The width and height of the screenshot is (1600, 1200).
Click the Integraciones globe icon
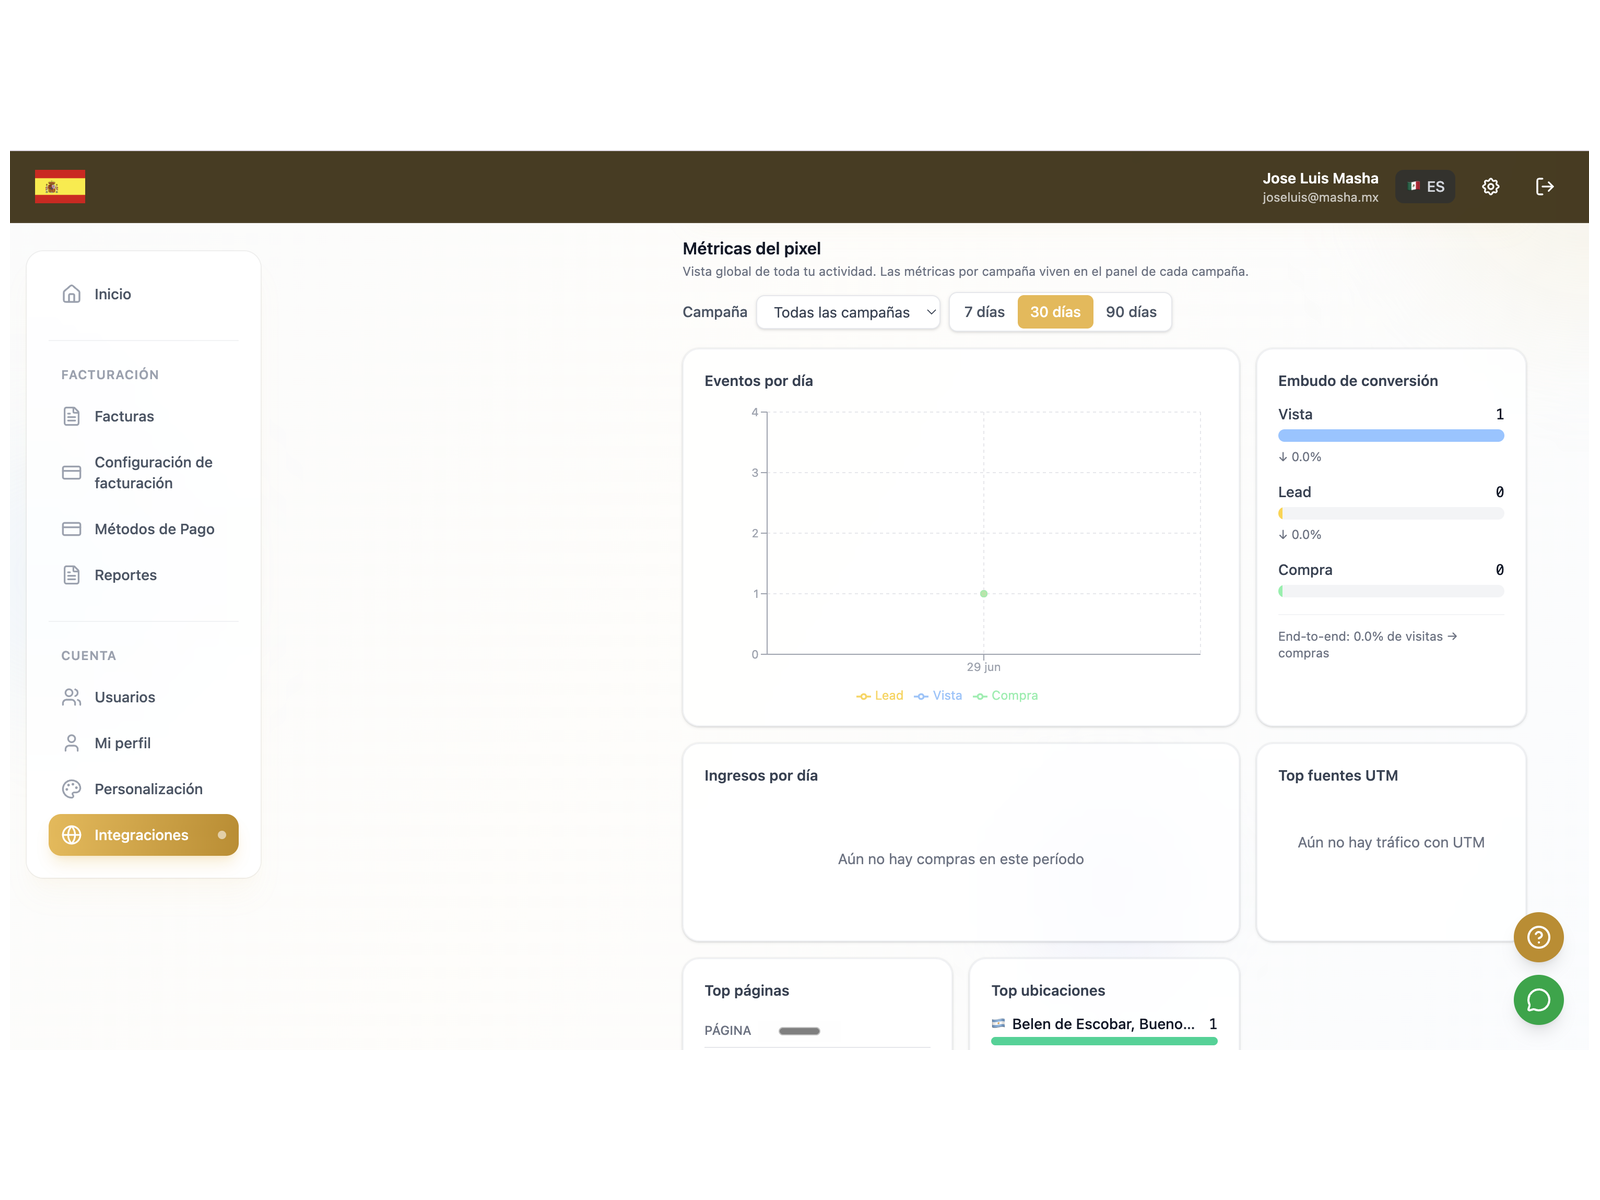pyautogui.click(x=72, y=835)
